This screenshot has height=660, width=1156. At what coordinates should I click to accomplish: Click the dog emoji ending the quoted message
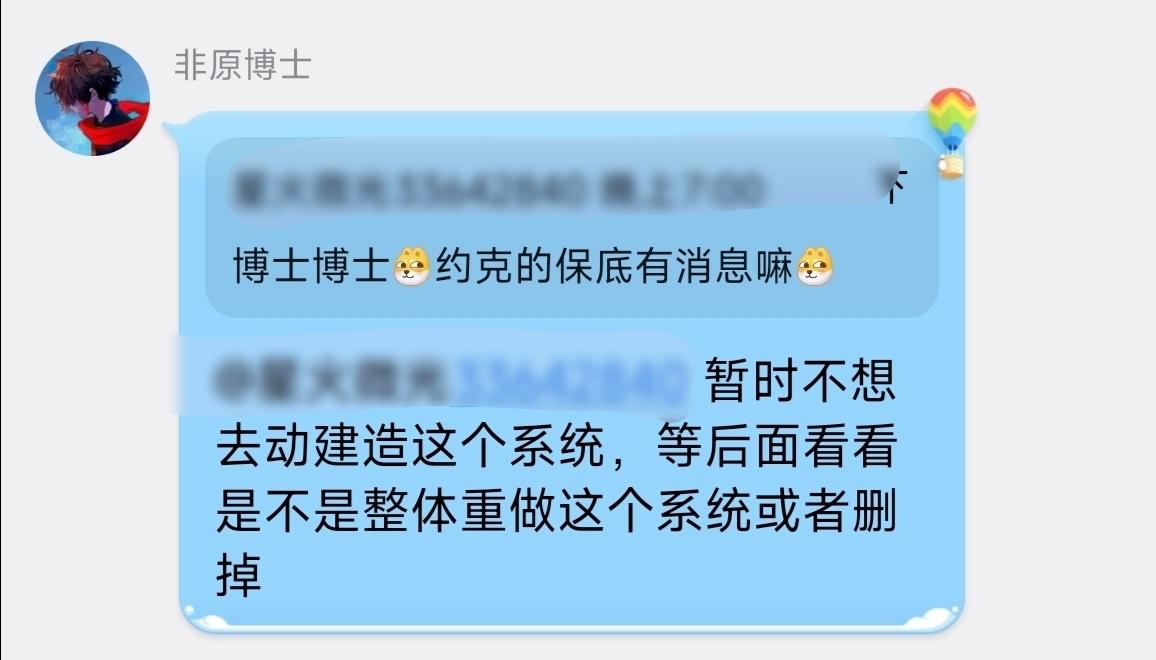tap(815, 266)
